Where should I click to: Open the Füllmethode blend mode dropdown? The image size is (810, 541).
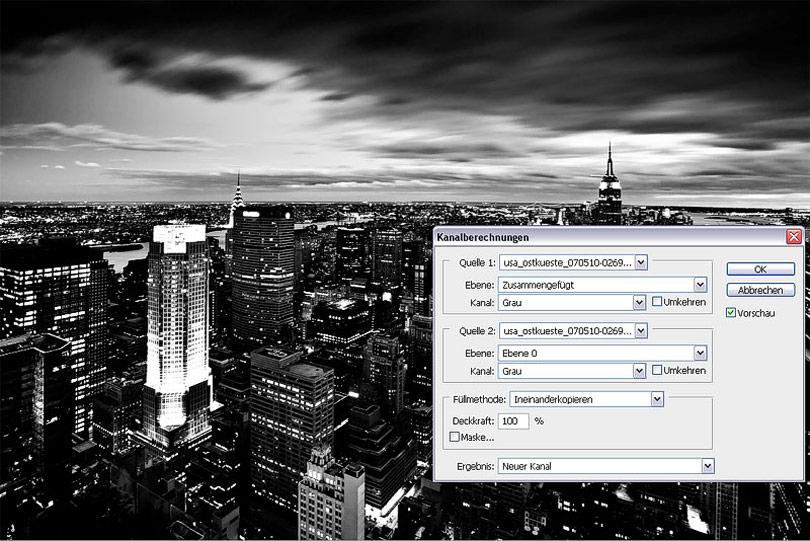point(586,399)
